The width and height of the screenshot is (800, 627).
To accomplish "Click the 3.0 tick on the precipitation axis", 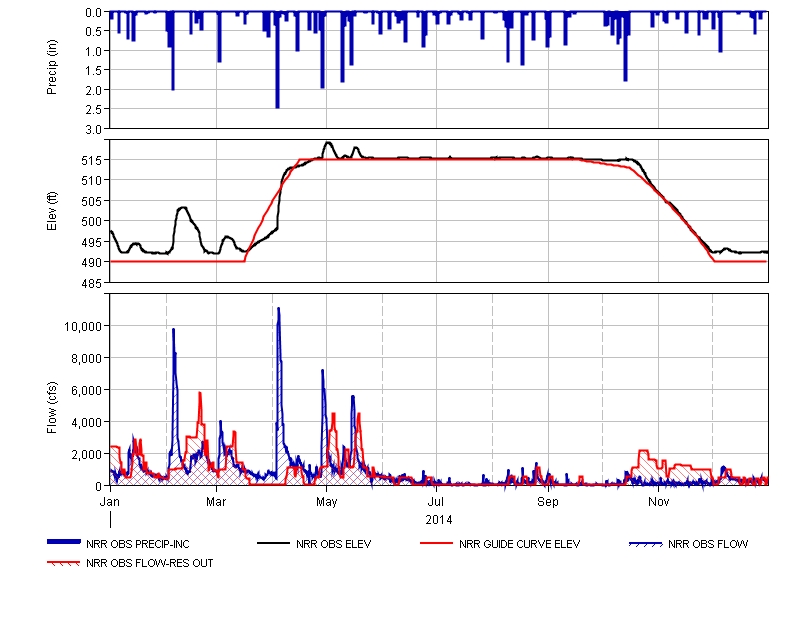I will coord(93,130).
